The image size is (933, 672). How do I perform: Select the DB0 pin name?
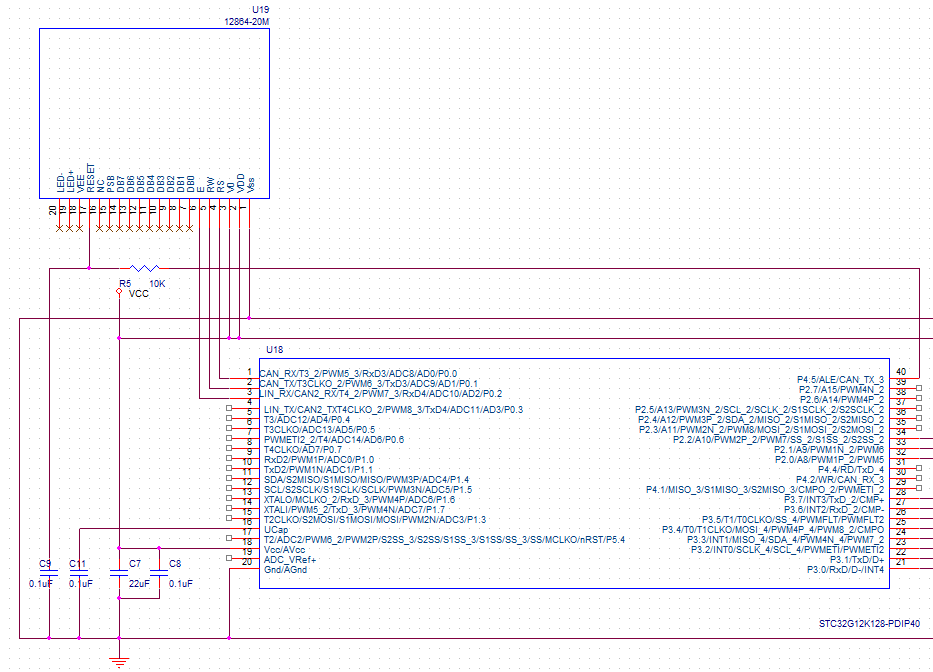[x=190, y=183]
